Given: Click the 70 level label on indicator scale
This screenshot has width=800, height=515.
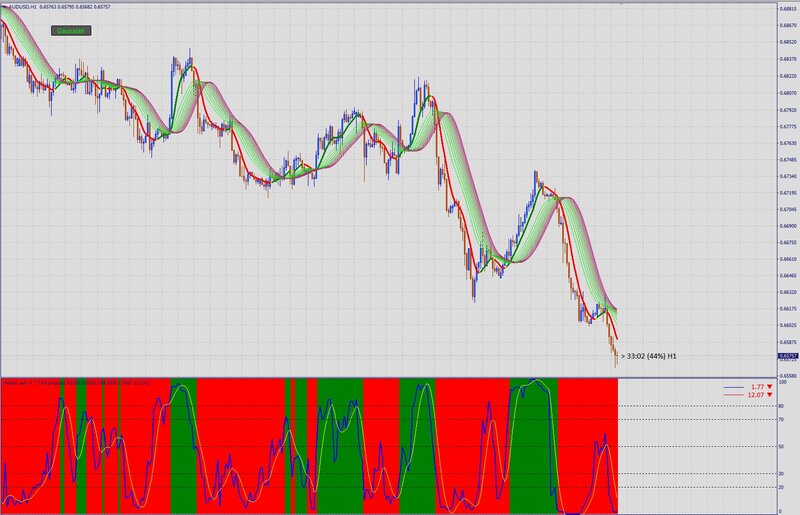Looking at the screenshot, I should 781,420.
